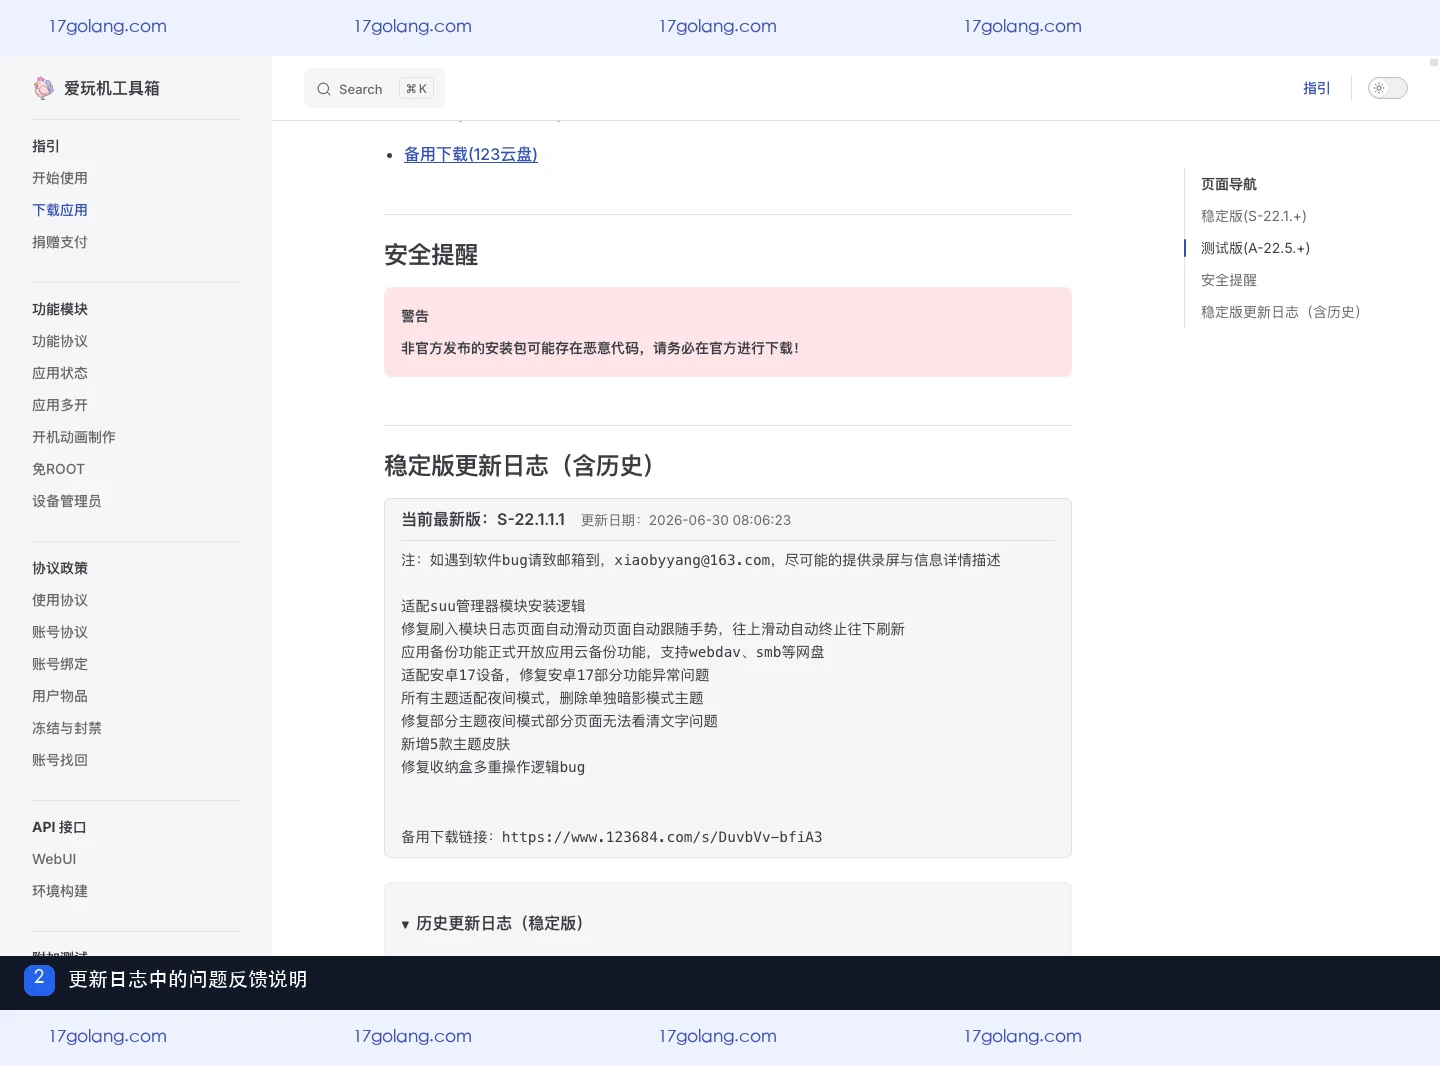
Task: Click the 安全提醒 heading
Action: tap(431, 255)
